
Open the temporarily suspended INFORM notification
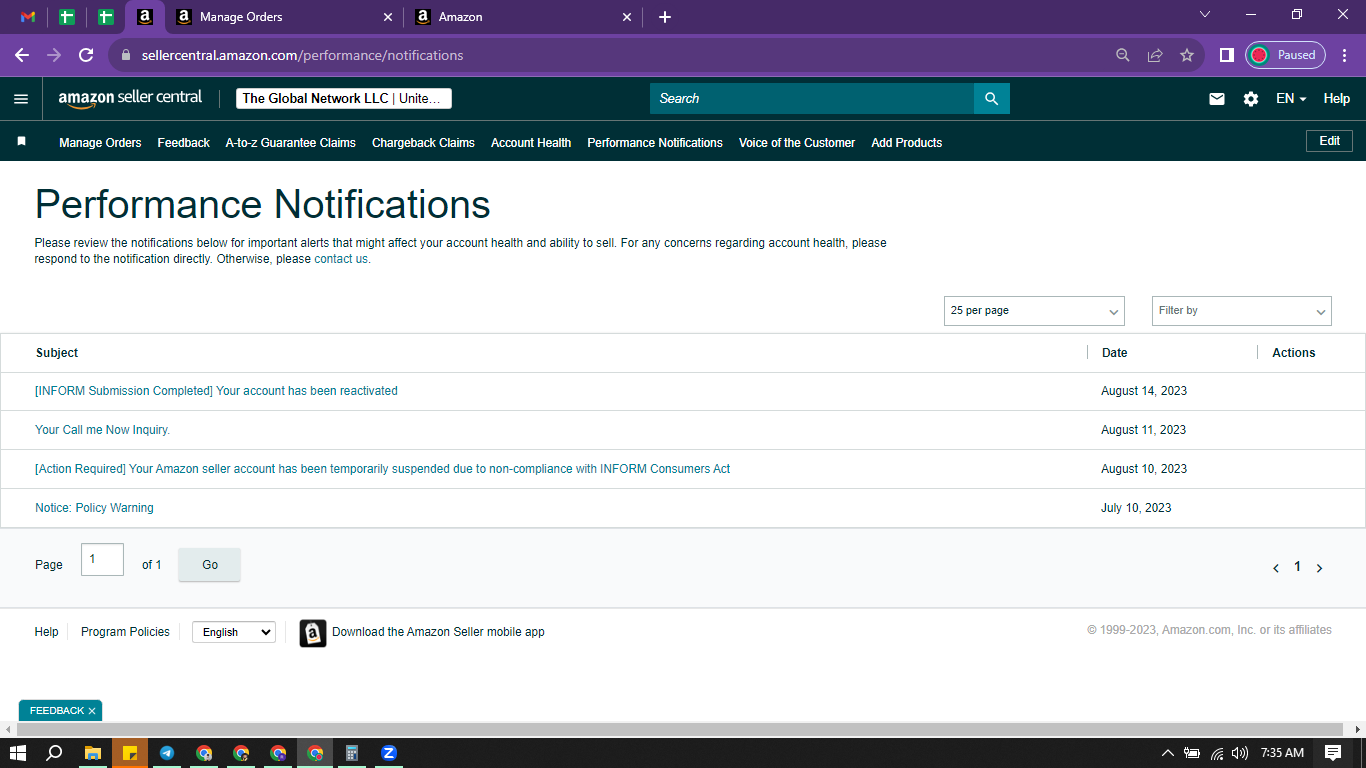pyautogui.click(x=383, y=469)
